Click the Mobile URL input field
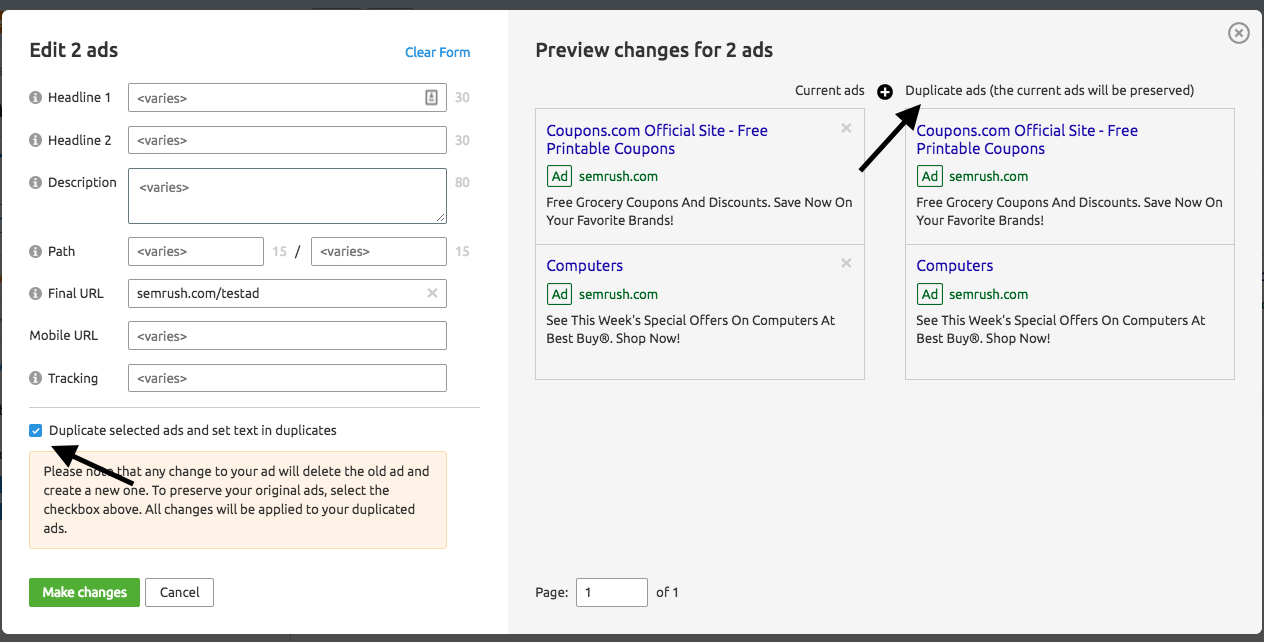The image size is (1264, 642). [287, 336]
